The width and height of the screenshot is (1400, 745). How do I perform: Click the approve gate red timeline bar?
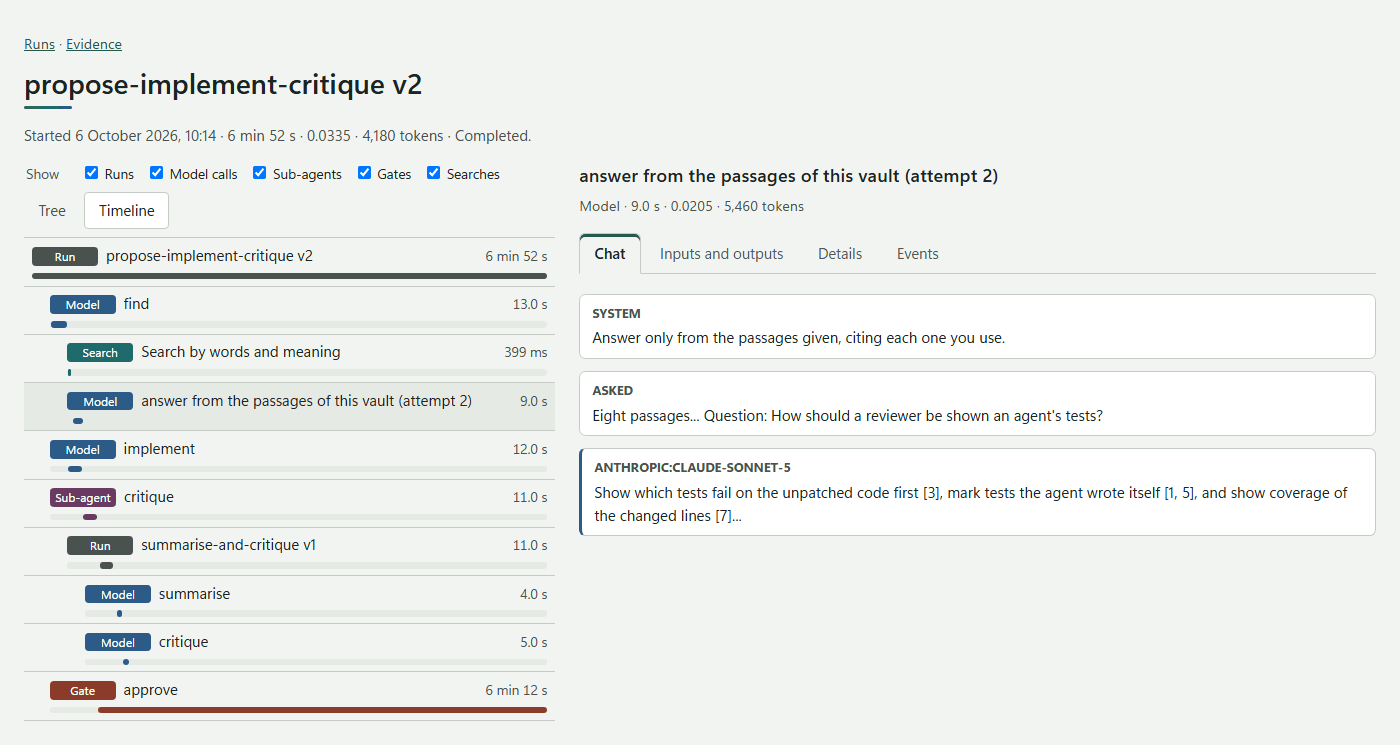coord(322,710)
